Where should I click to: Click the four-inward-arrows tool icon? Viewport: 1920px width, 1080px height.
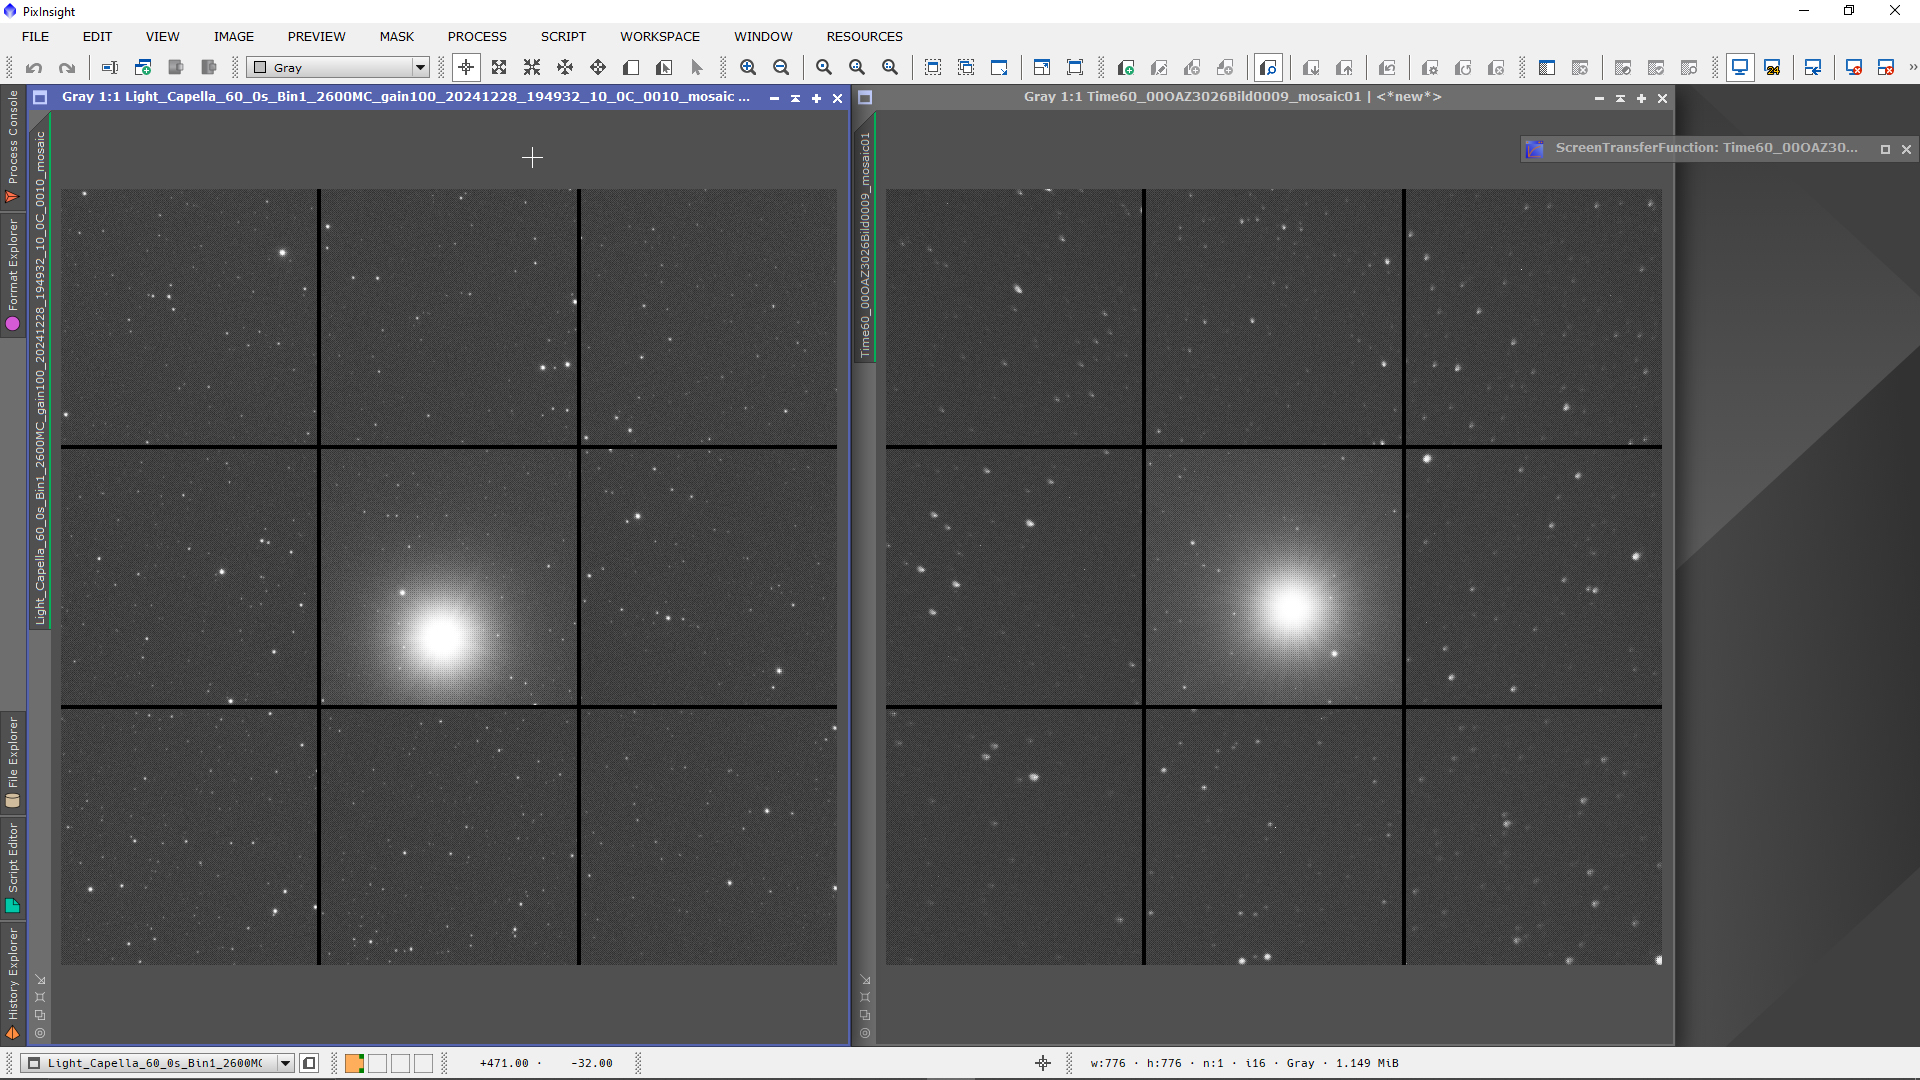click(x=532, y=68)
